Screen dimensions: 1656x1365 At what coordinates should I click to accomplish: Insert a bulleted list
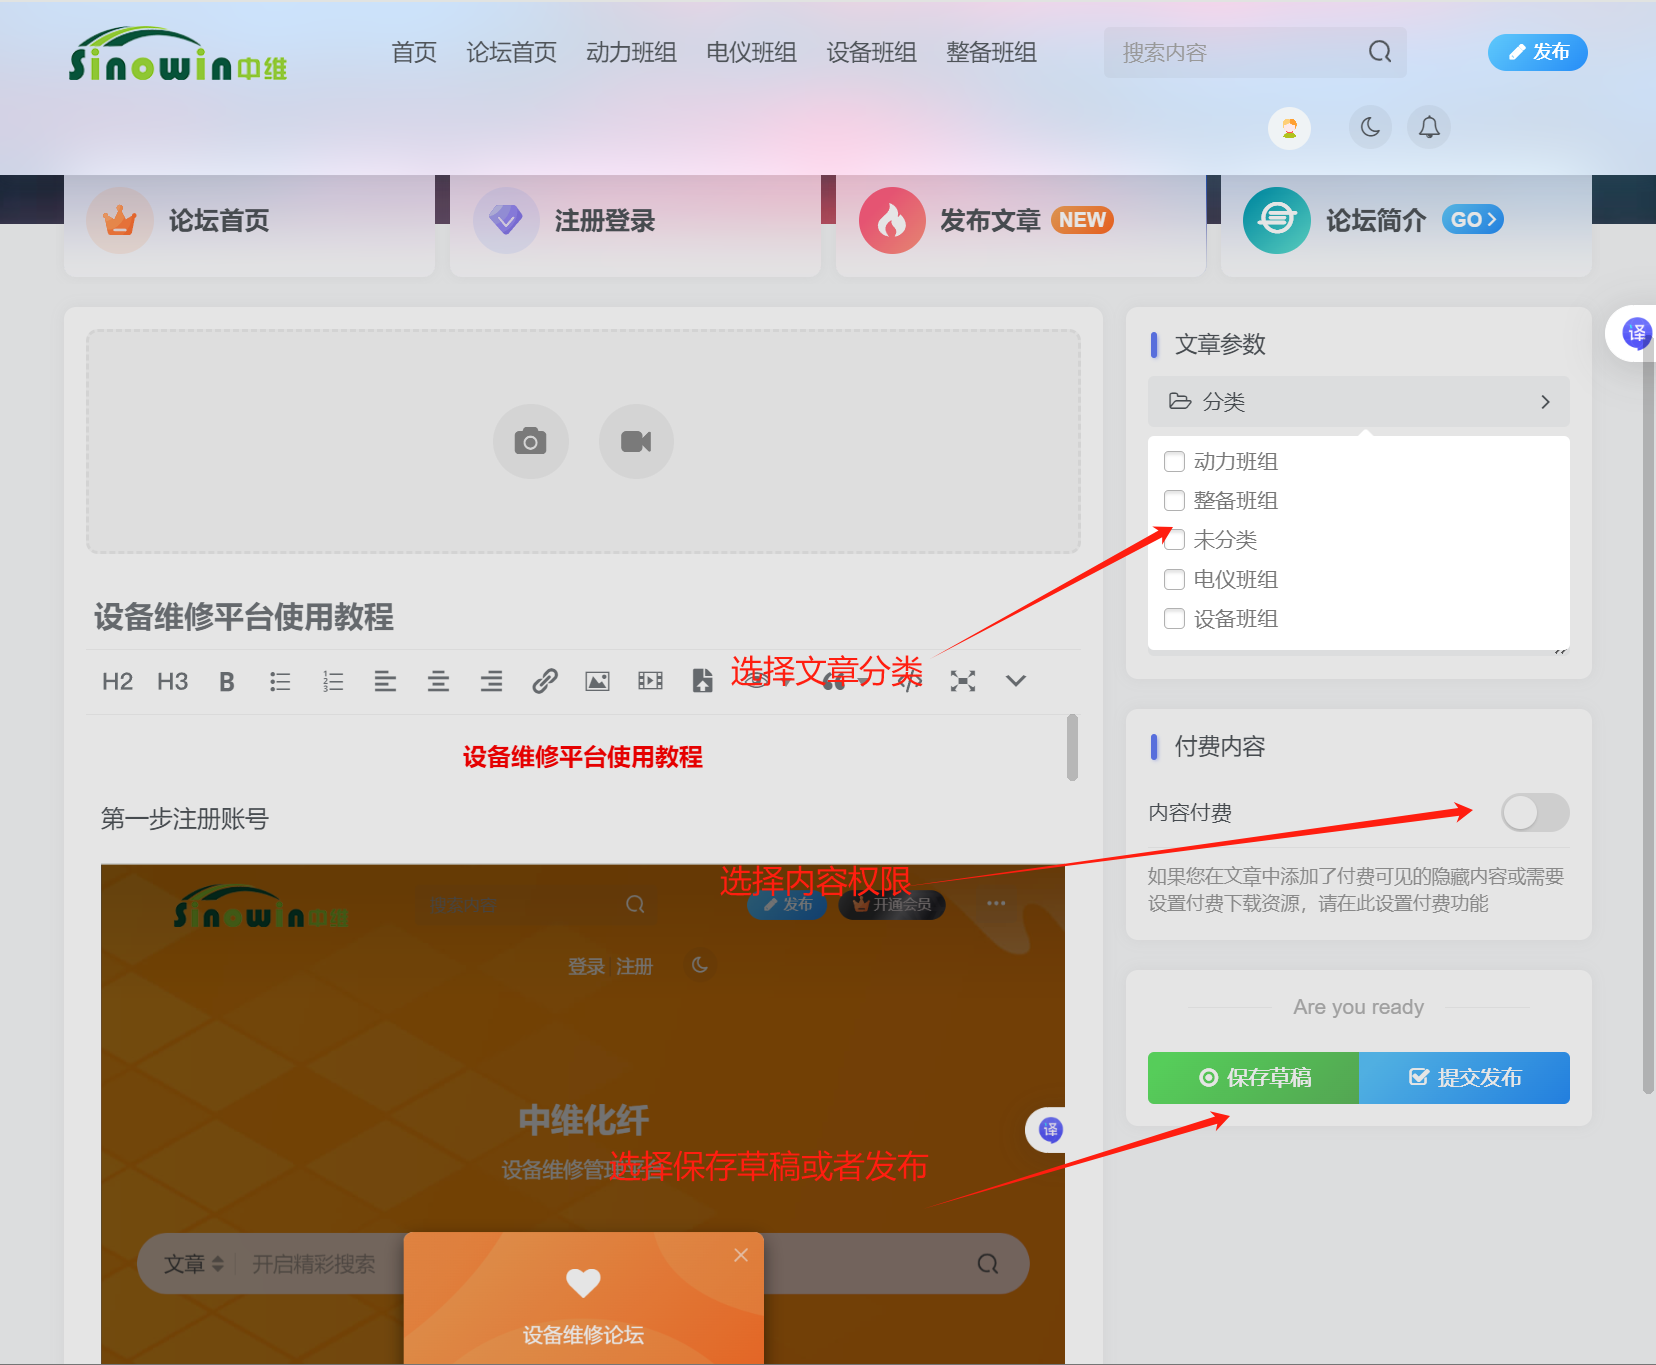[x=280, y=682]
